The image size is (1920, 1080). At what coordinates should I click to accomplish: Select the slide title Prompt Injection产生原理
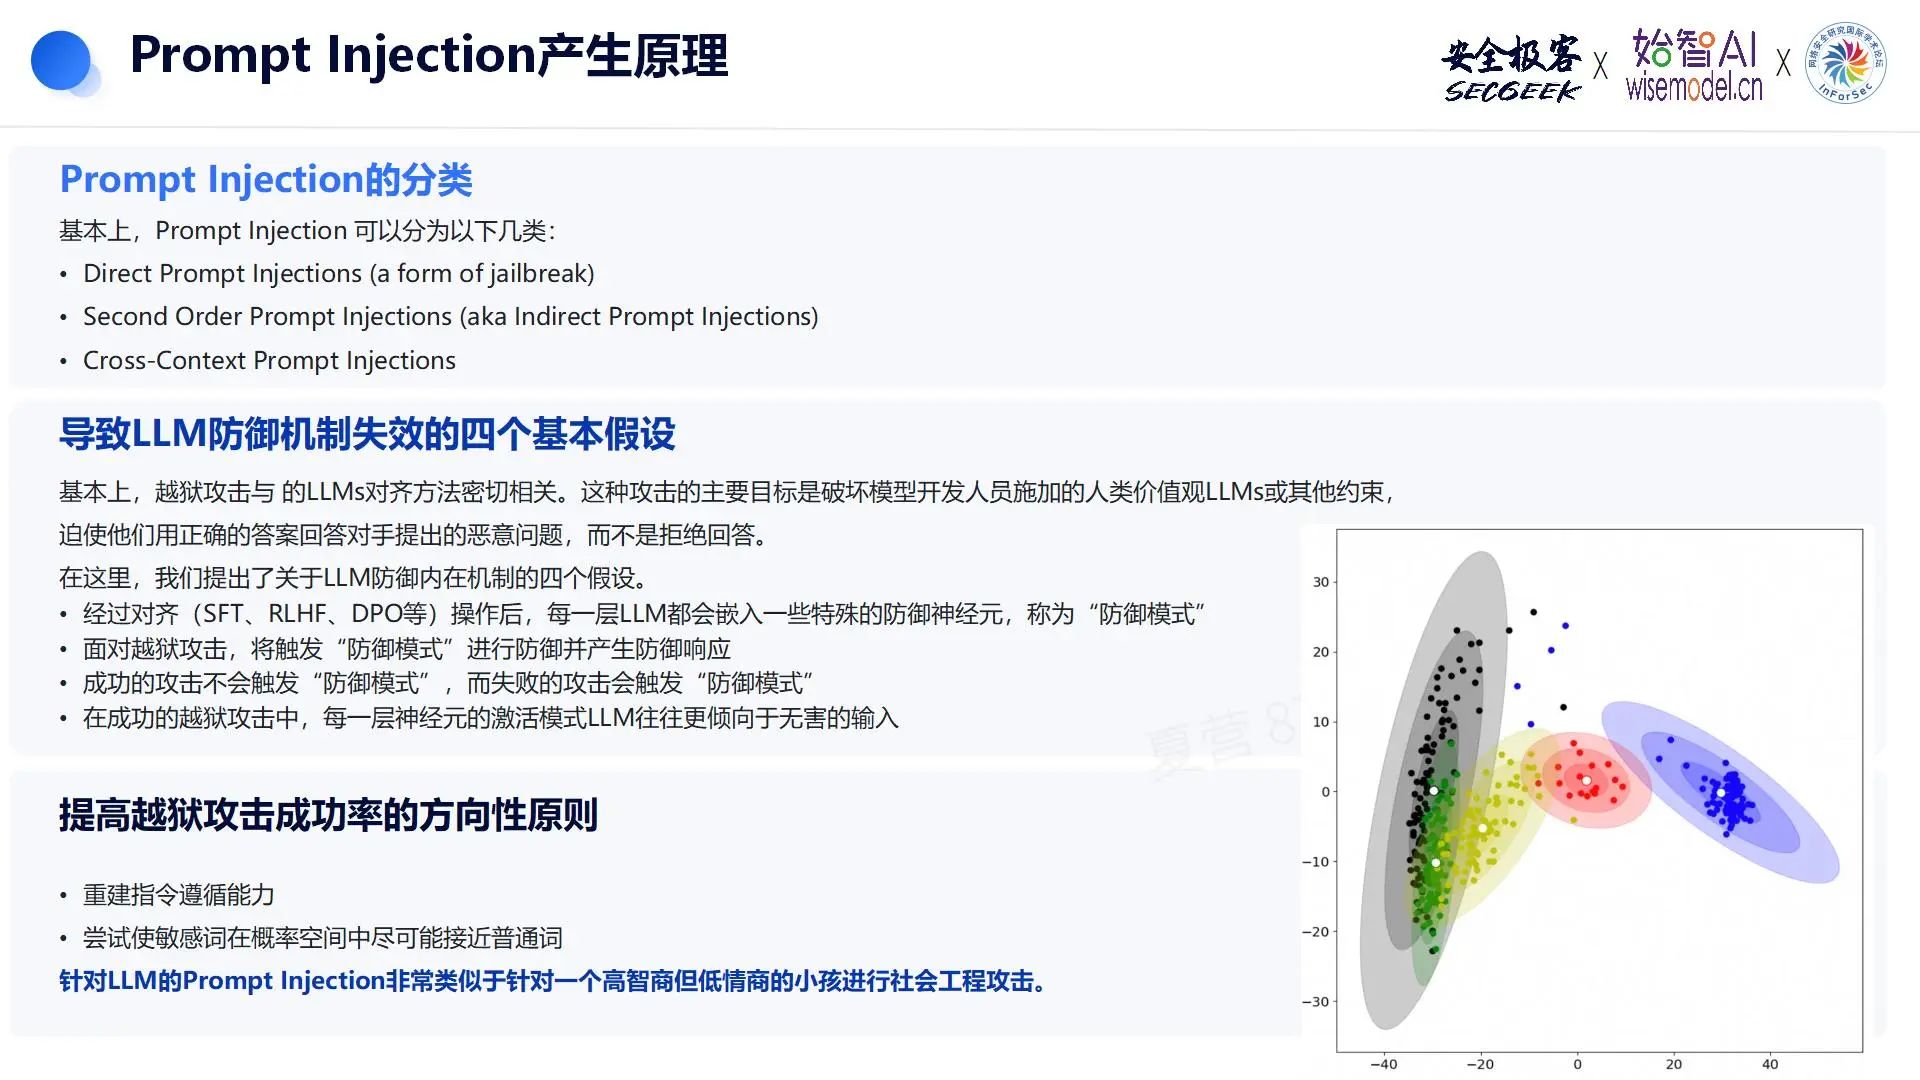(x=429, y=55)
